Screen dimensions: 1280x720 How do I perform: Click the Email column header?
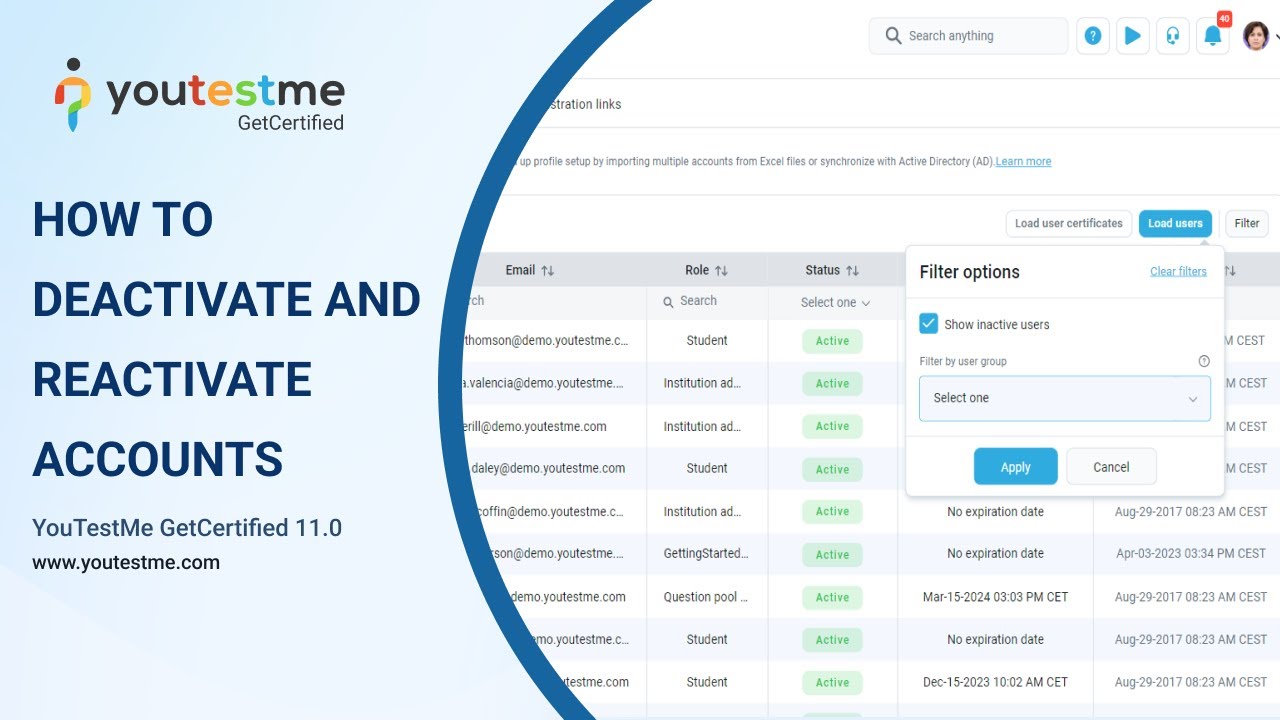[520, 270]
